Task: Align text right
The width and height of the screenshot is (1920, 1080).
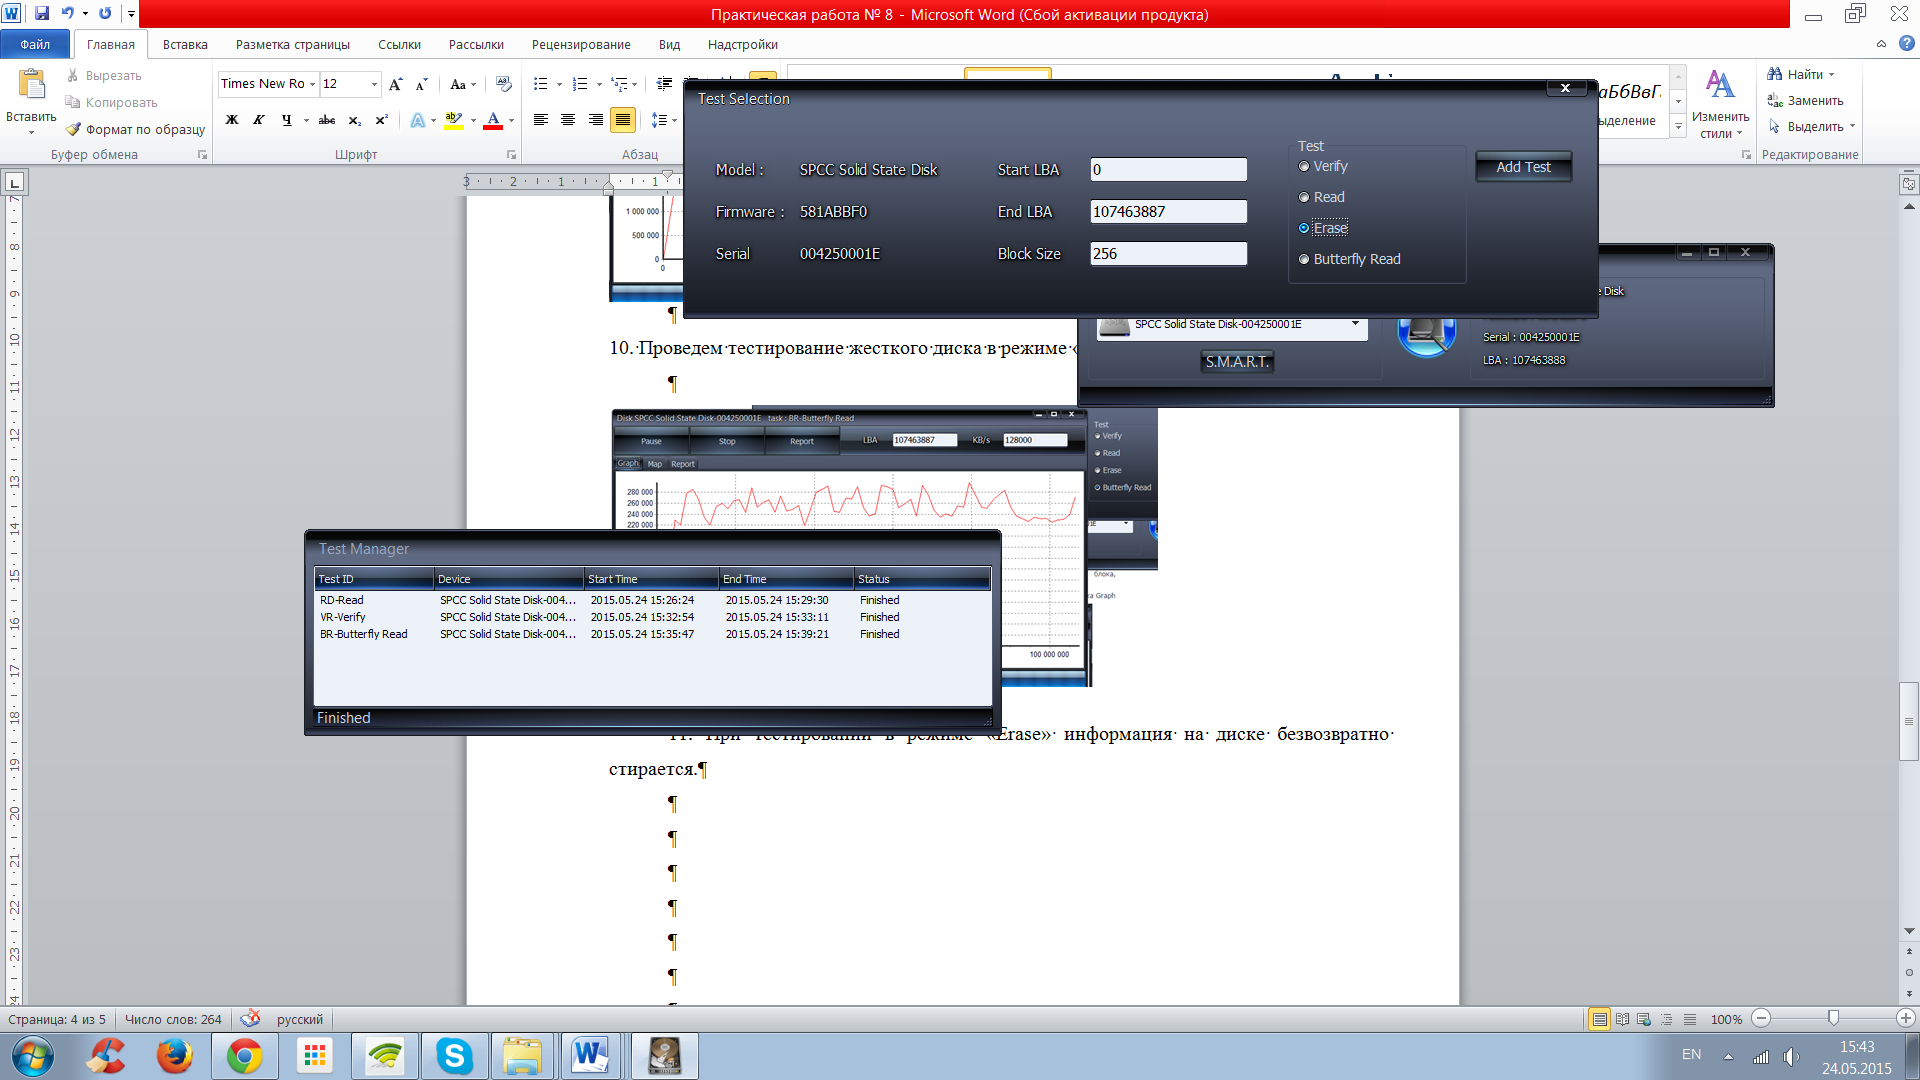Action: click(596, 120)
